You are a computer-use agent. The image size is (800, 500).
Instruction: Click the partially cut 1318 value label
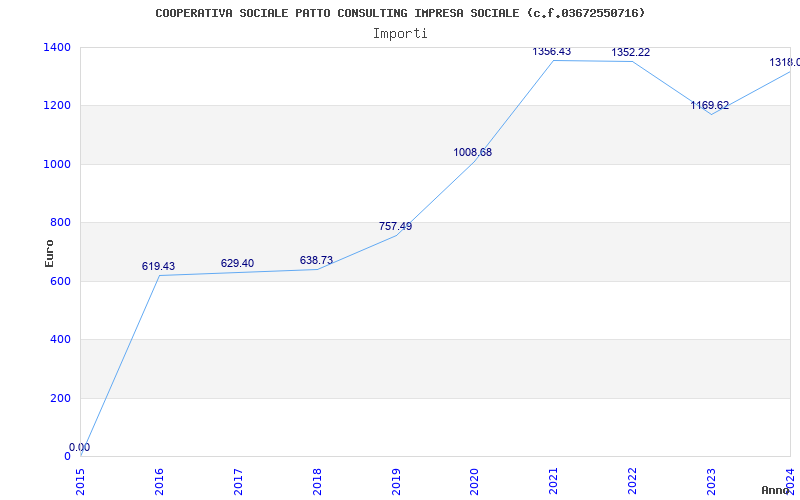[785, 62]
